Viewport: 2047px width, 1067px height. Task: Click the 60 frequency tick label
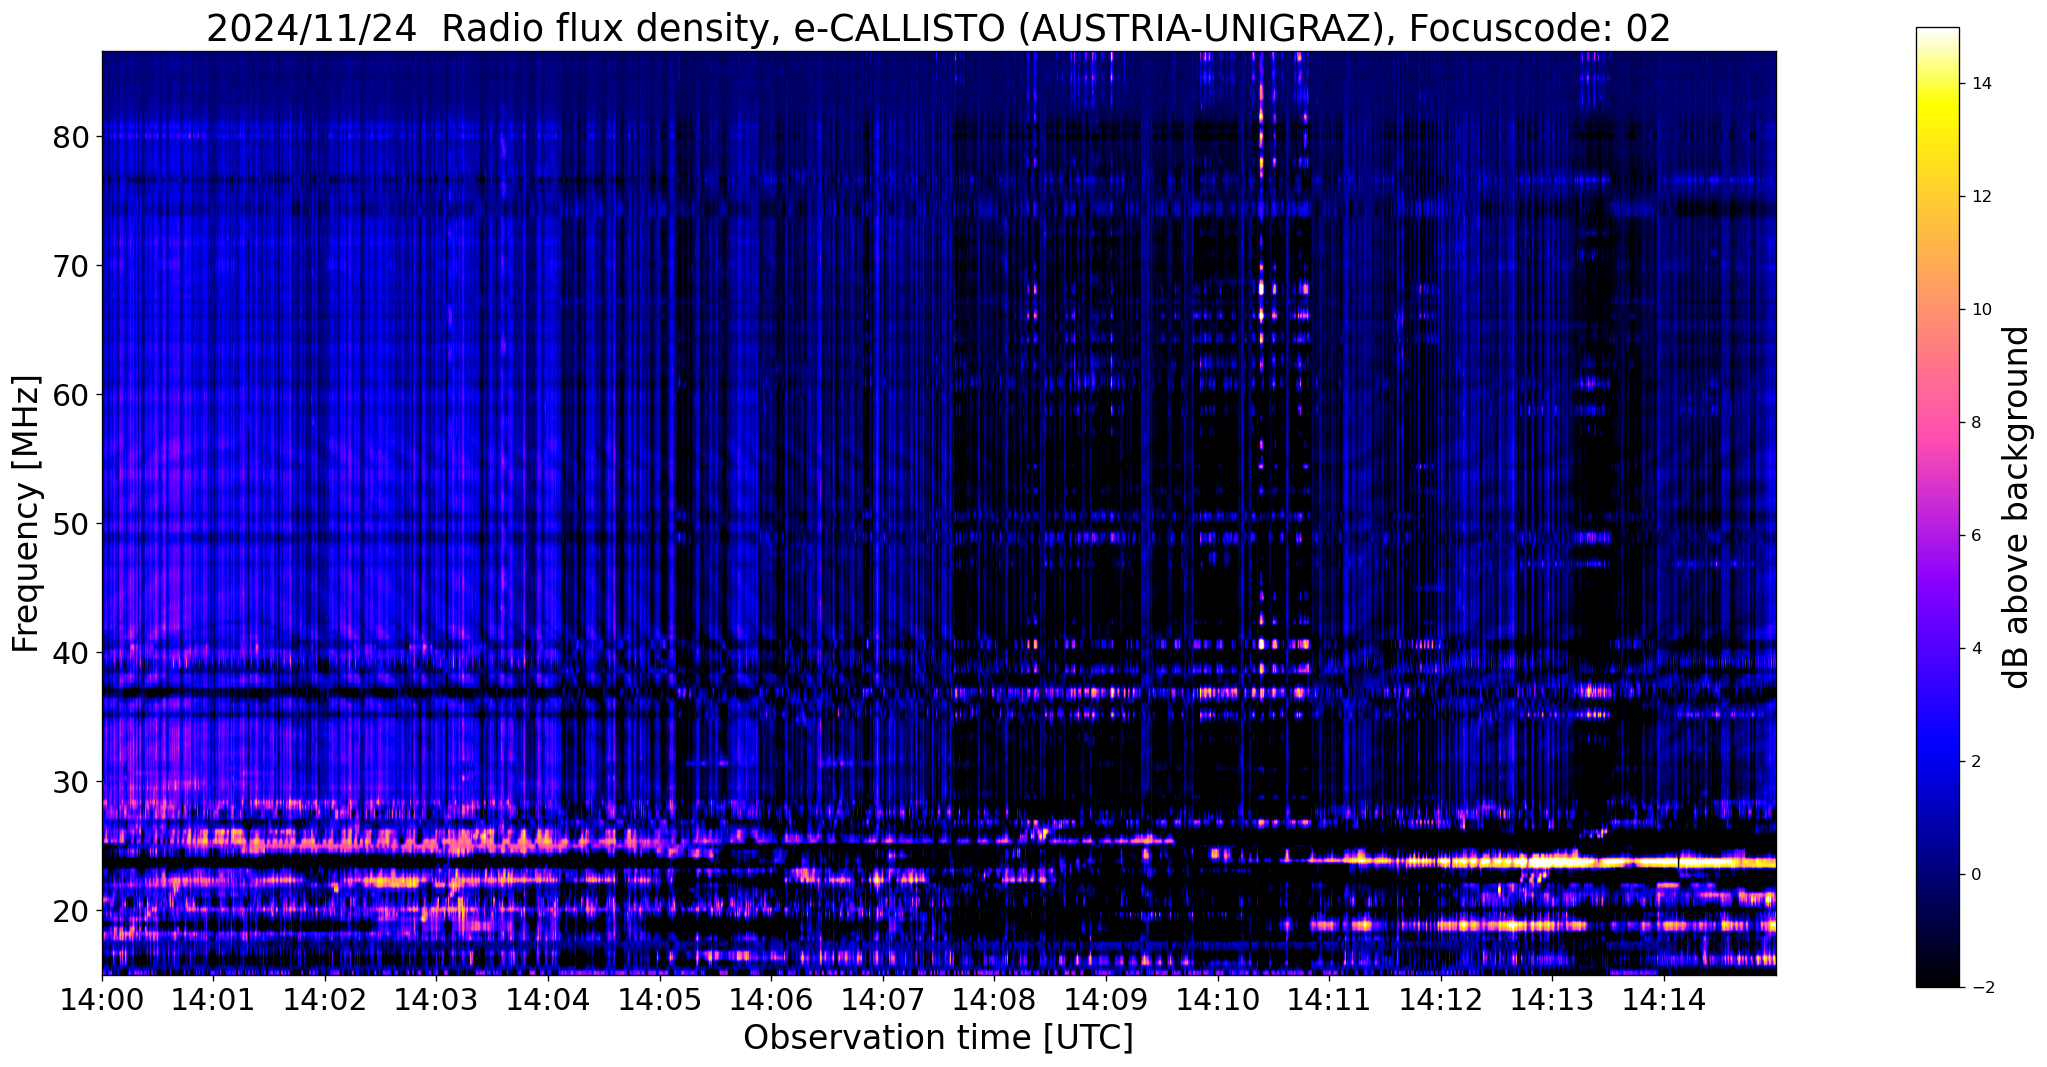[70, 395]
